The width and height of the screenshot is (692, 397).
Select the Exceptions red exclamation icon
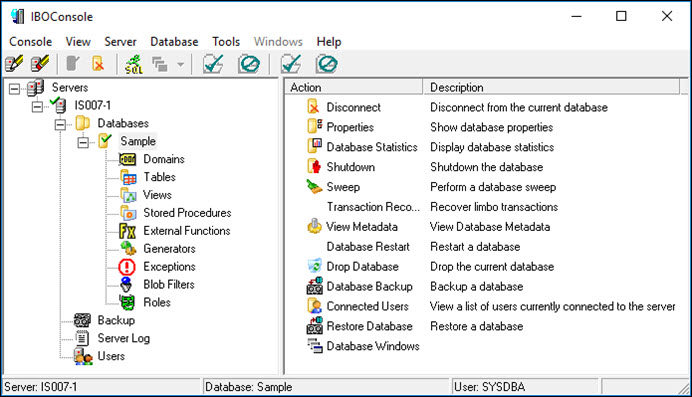tap(127, 267)
